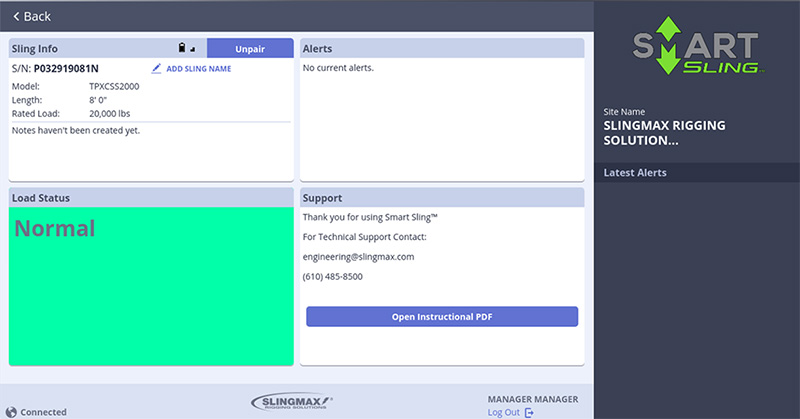The width and height of the screenshot is (800, 419).
Task: Open the Latest Alerts section
Action: 696,172
